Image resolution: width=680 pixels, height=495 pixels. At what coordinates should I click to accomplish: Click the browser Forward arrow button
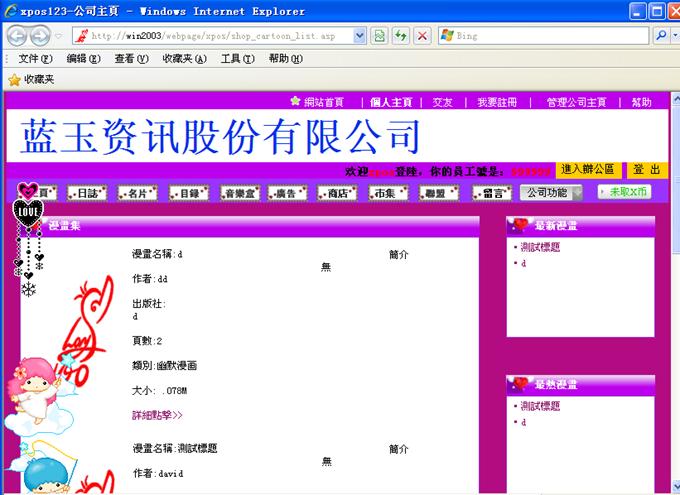click(x=40, y=35)
